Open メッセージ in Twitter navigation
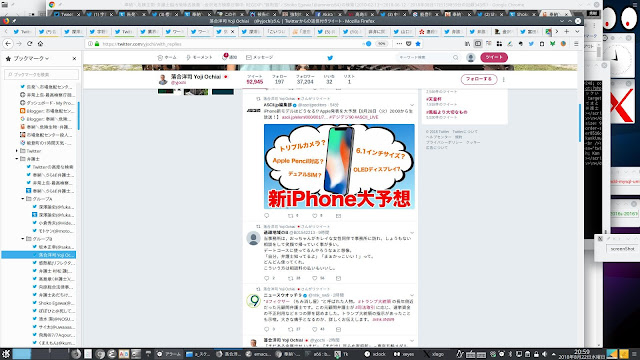The width and height of the screenshot is (640, 360). 260,58
